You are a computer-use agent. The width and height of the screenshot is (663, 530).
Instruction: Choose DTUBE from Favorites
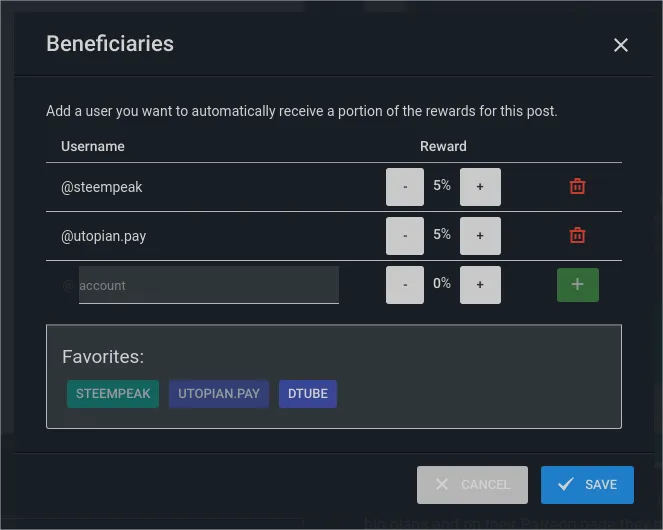(x=308, y=394)
